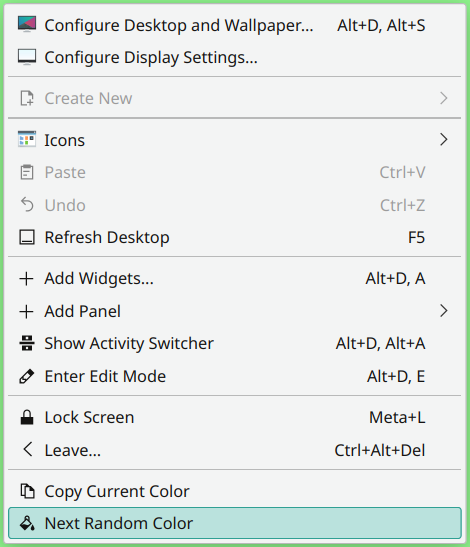This screenshot has height=547, width=470.
Task: Click the padlock icon for Lock Screen
Action: click(27, 417)
